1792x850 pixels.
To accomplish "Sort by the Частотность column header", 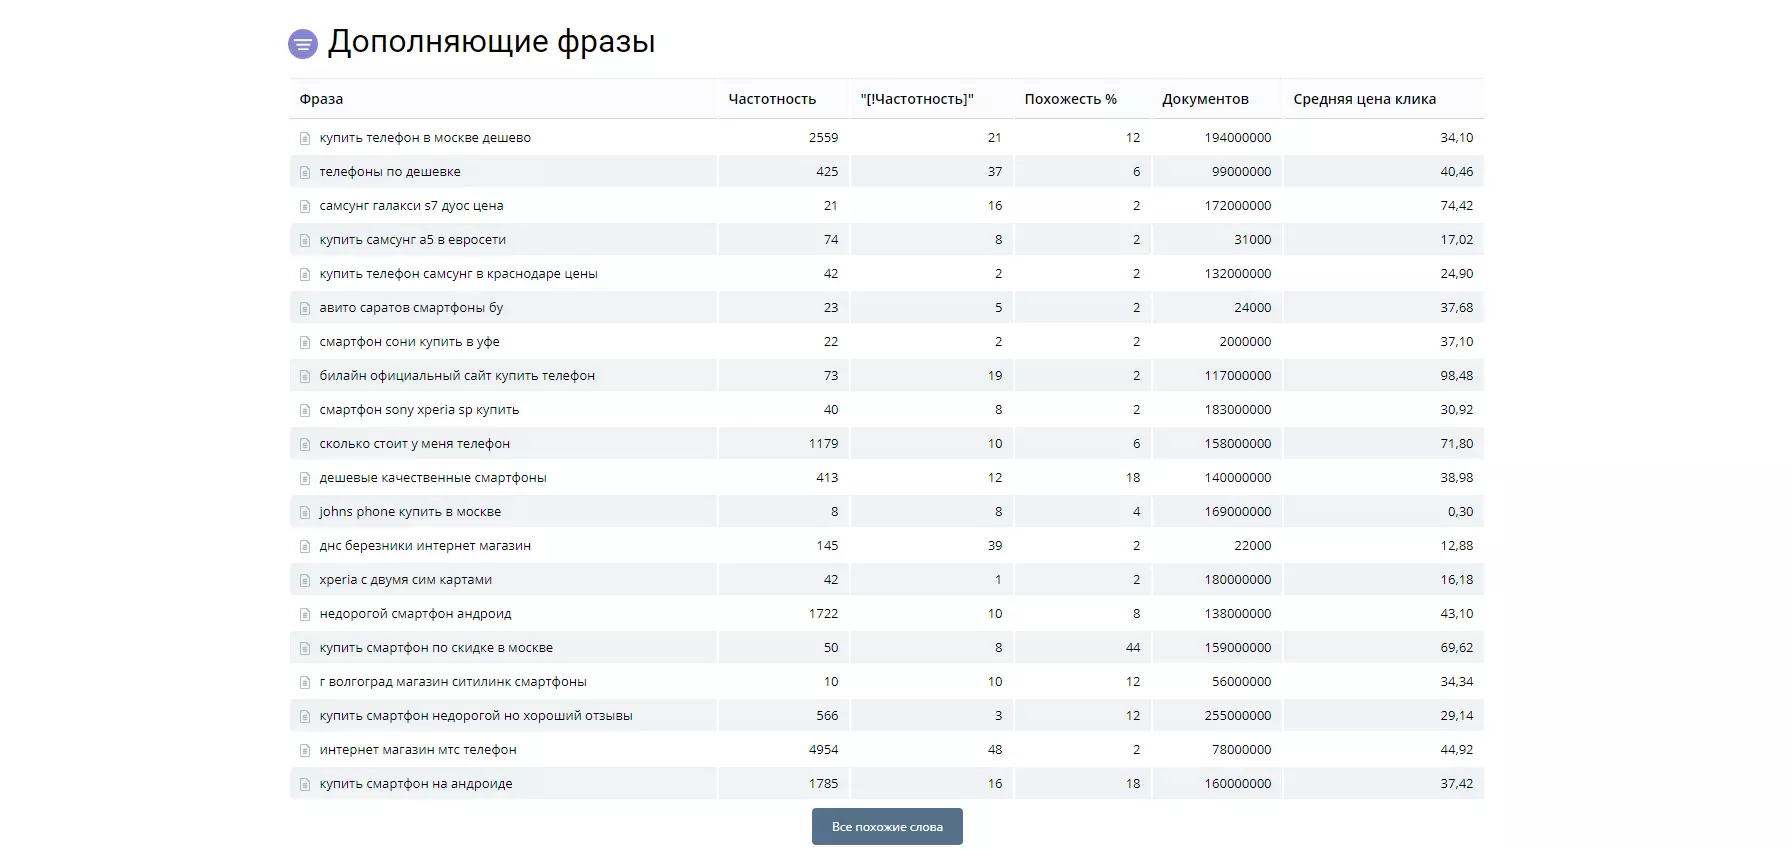I will 772,99.
